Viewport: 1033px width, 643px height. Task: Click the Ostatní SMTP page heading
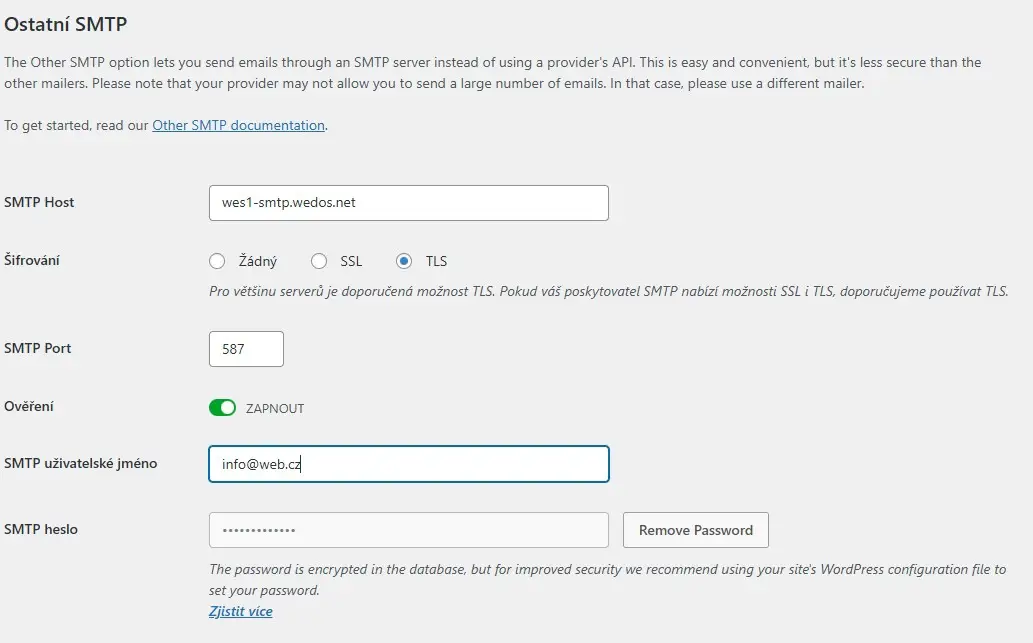65,23
